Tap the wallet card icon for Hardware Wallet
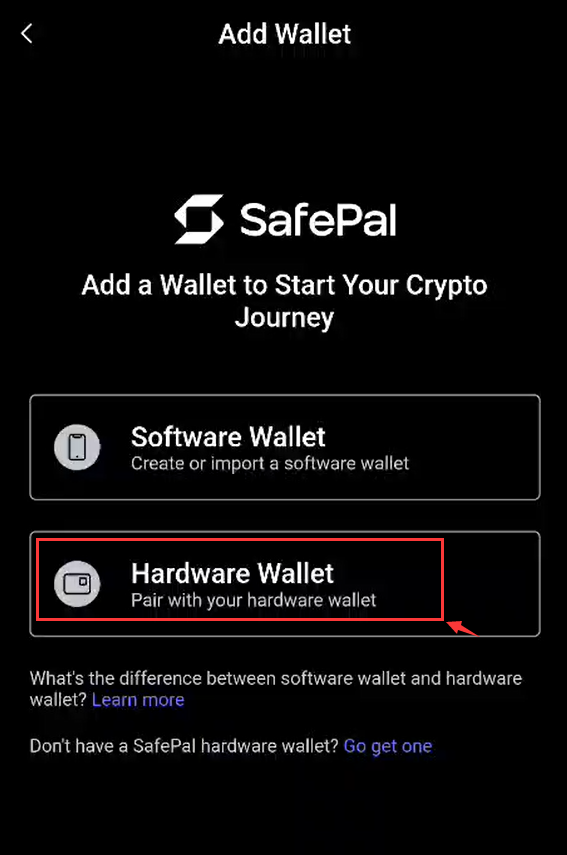Image resolution: width=567 pixels, height=855 pixels. coord(77,583)
